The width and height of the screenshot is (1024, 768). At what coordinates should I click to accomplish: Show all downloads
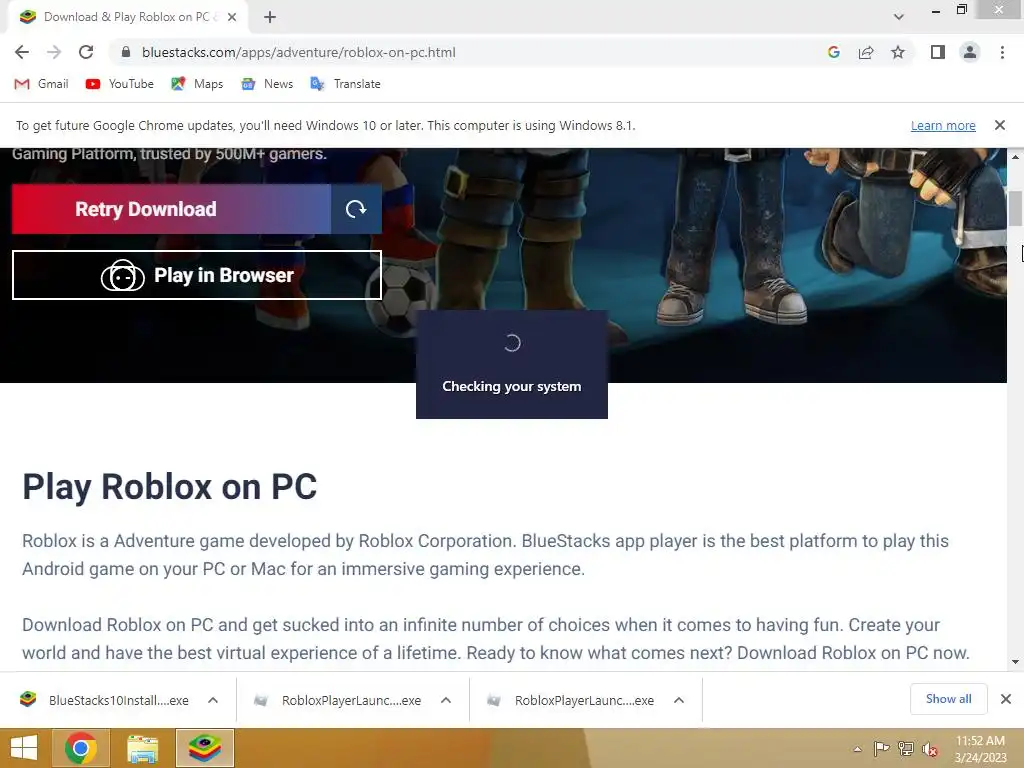pos(948,699)
